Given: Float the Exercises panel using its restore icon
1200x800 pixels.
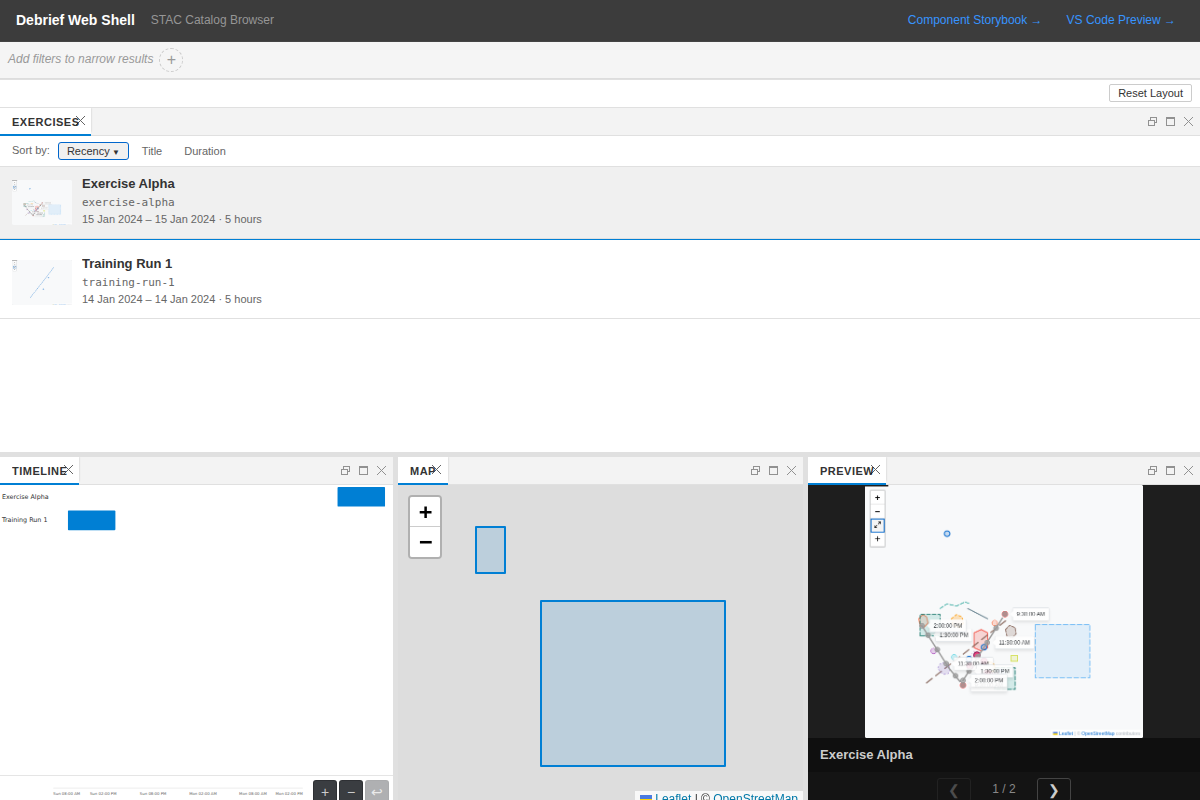Looking at the screenshot, I should click(x=1152, y=121).
